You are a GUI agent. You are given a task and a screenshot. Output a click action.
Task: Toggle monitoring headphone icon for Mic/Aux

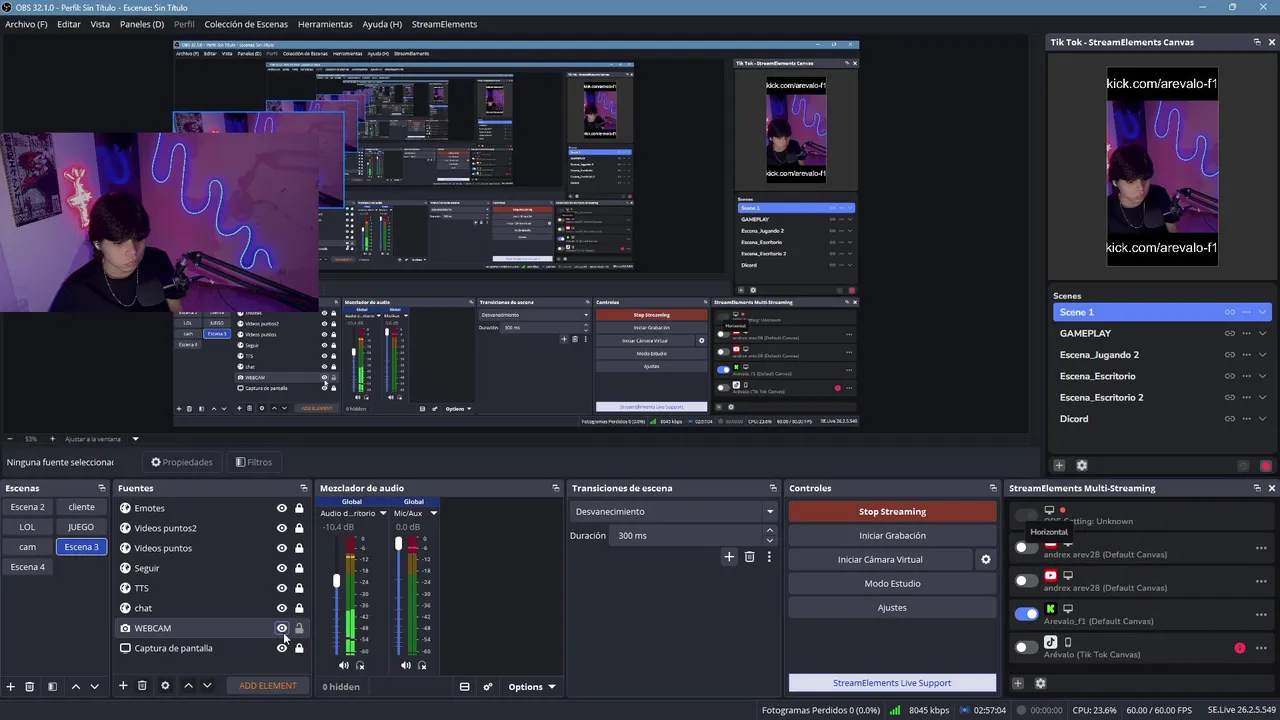point(422,665)
